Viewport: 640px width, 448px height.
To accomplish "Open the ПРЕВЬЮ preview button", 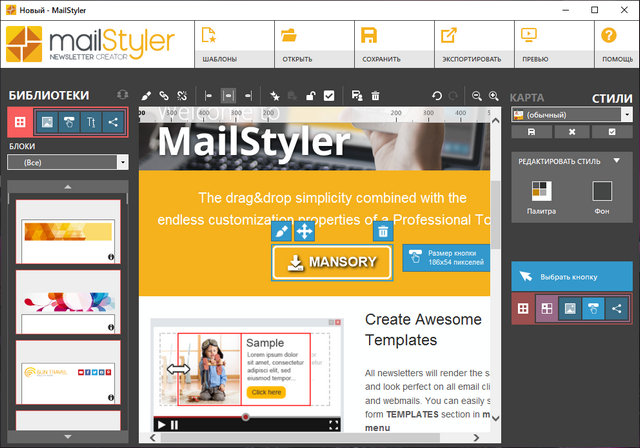I will point(554,44).
